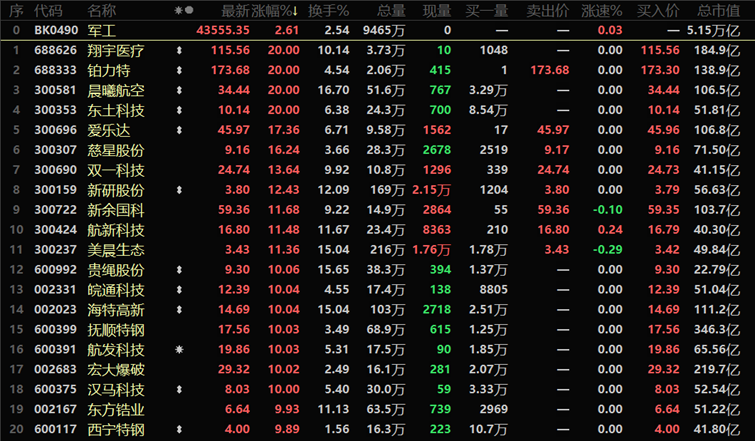
Task: Sort by 现量 column header
Action: [437, 11]
